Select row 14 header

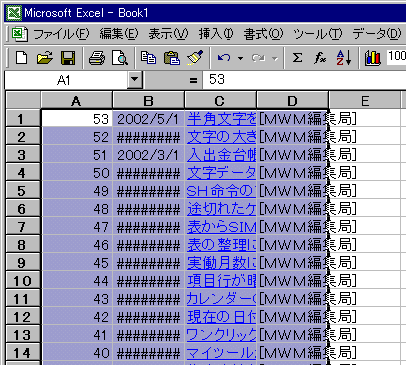point(23,353)
